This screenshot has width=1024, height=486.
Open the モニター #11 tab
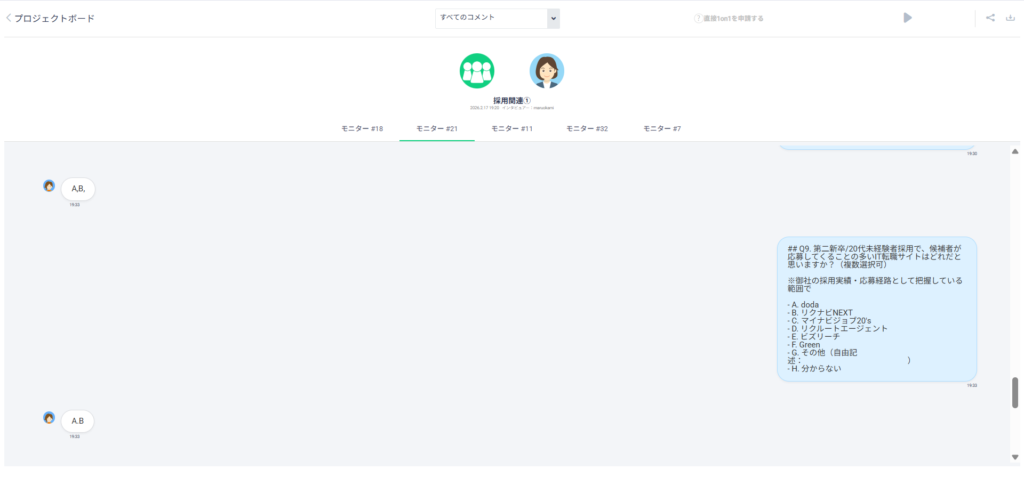(512, 129)
